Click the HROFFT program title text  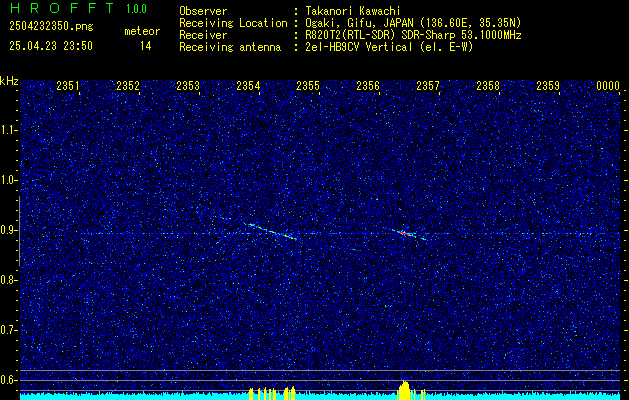(x=62, y=8)
